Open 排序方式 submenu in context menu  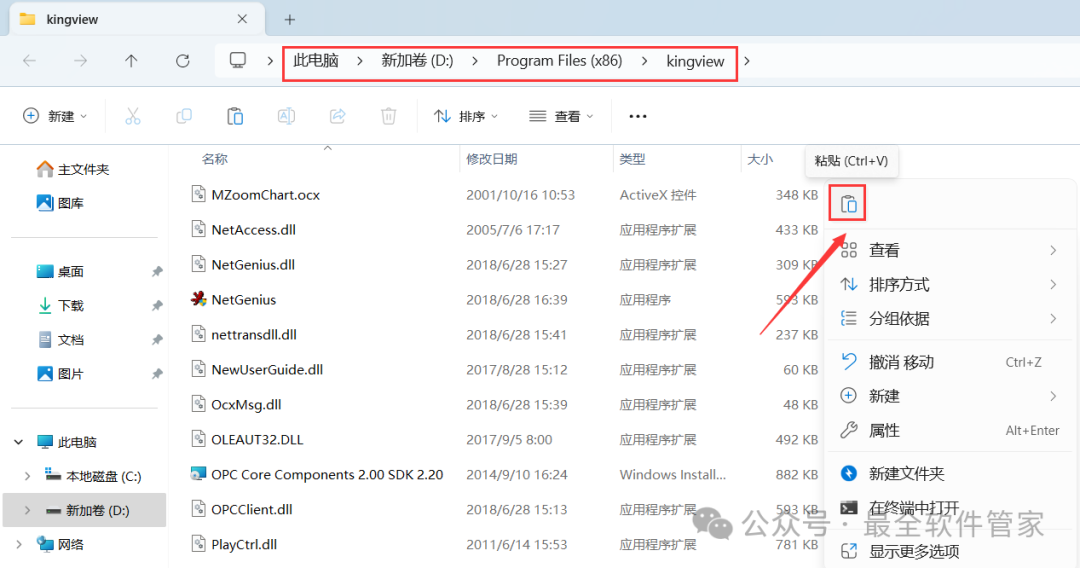pos(949,284)
